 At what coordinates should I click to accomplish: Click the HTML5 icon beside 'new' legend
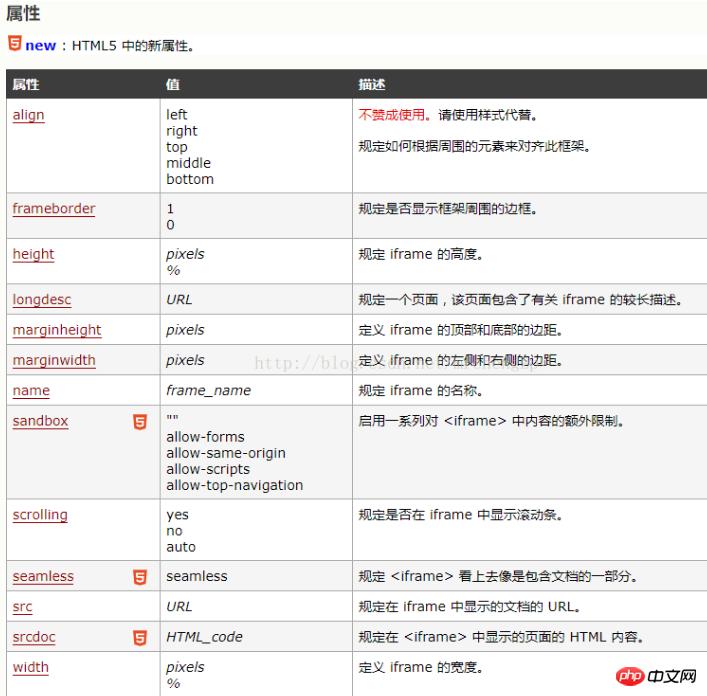14,43
